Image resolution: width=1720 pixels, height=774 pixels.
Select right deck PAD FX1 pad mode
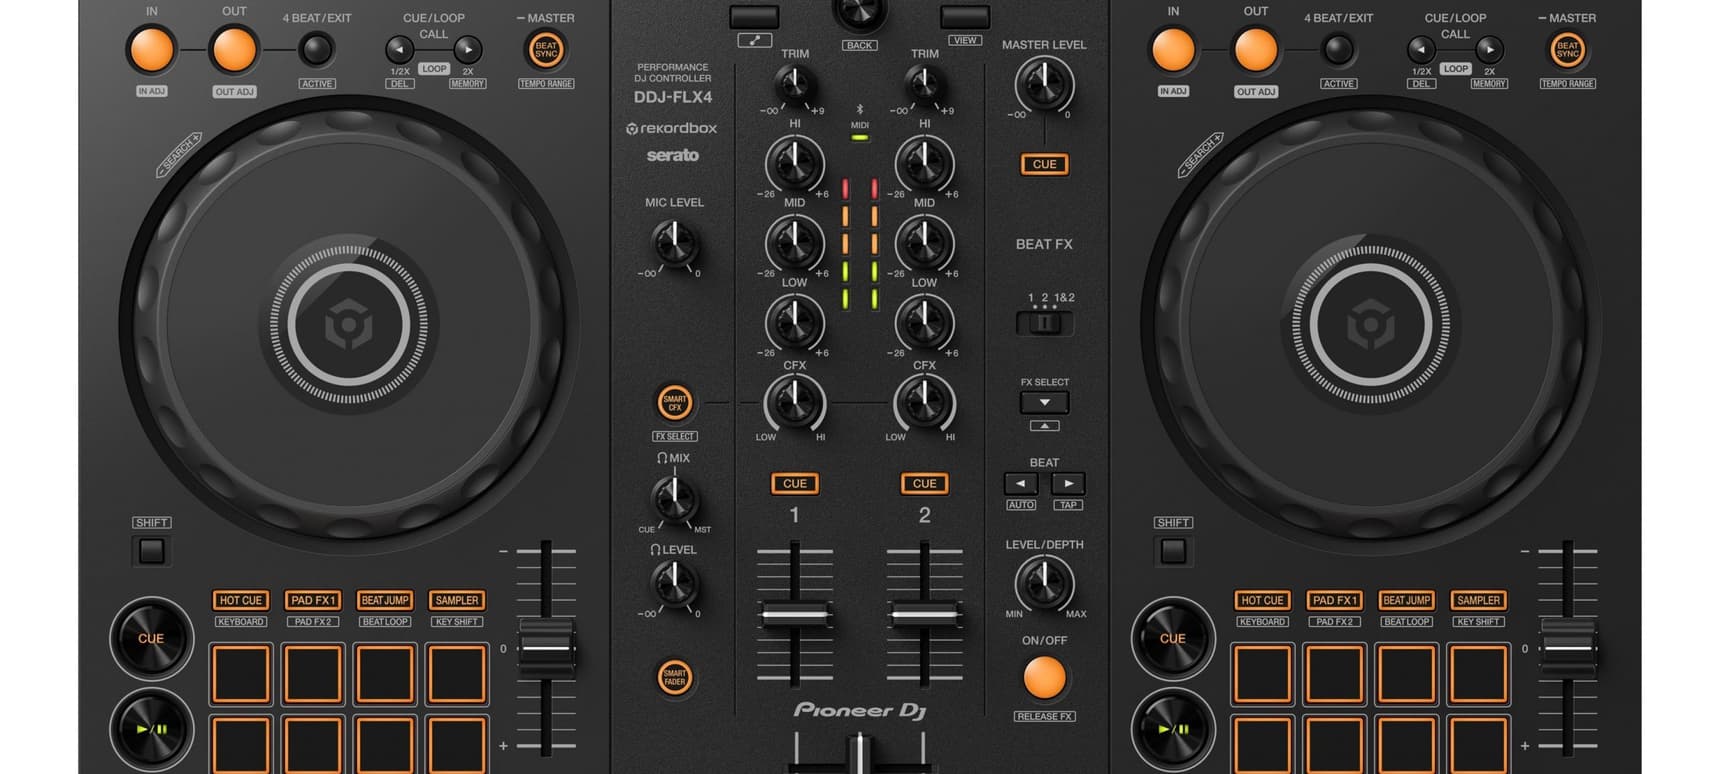[1334, 600]
